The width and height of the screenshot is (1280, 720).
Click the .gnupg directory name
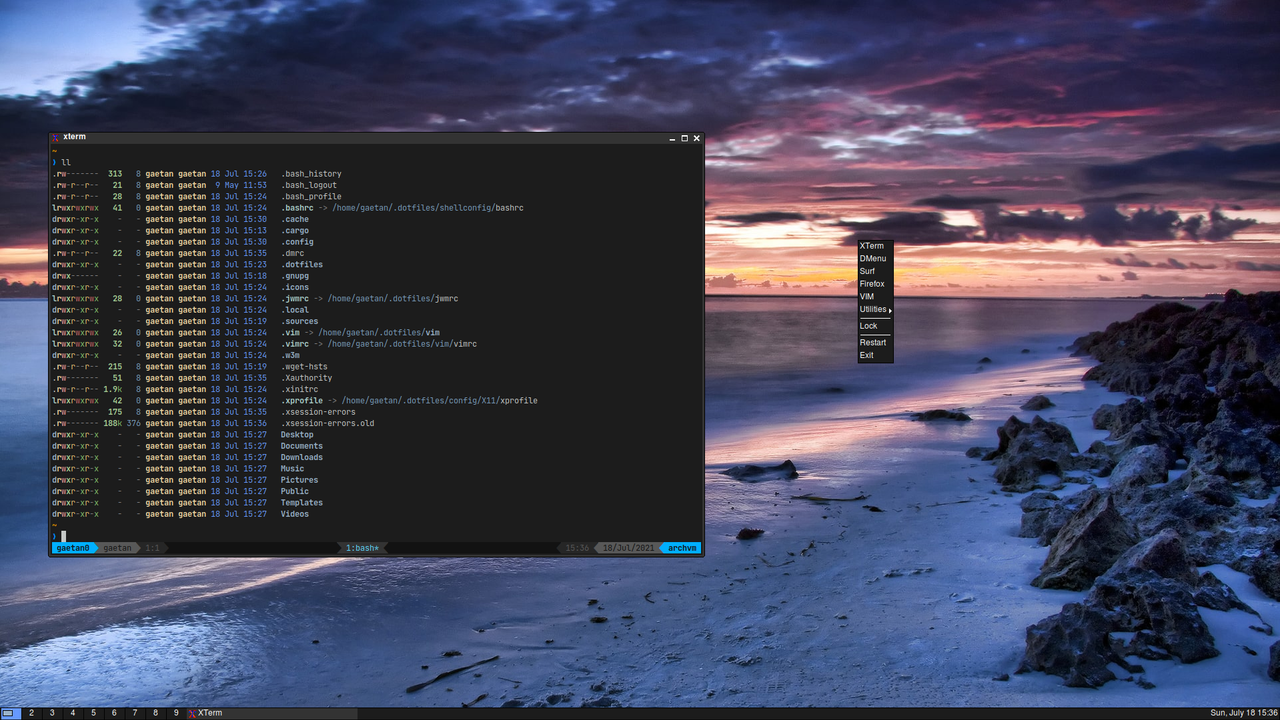point(295,276)
